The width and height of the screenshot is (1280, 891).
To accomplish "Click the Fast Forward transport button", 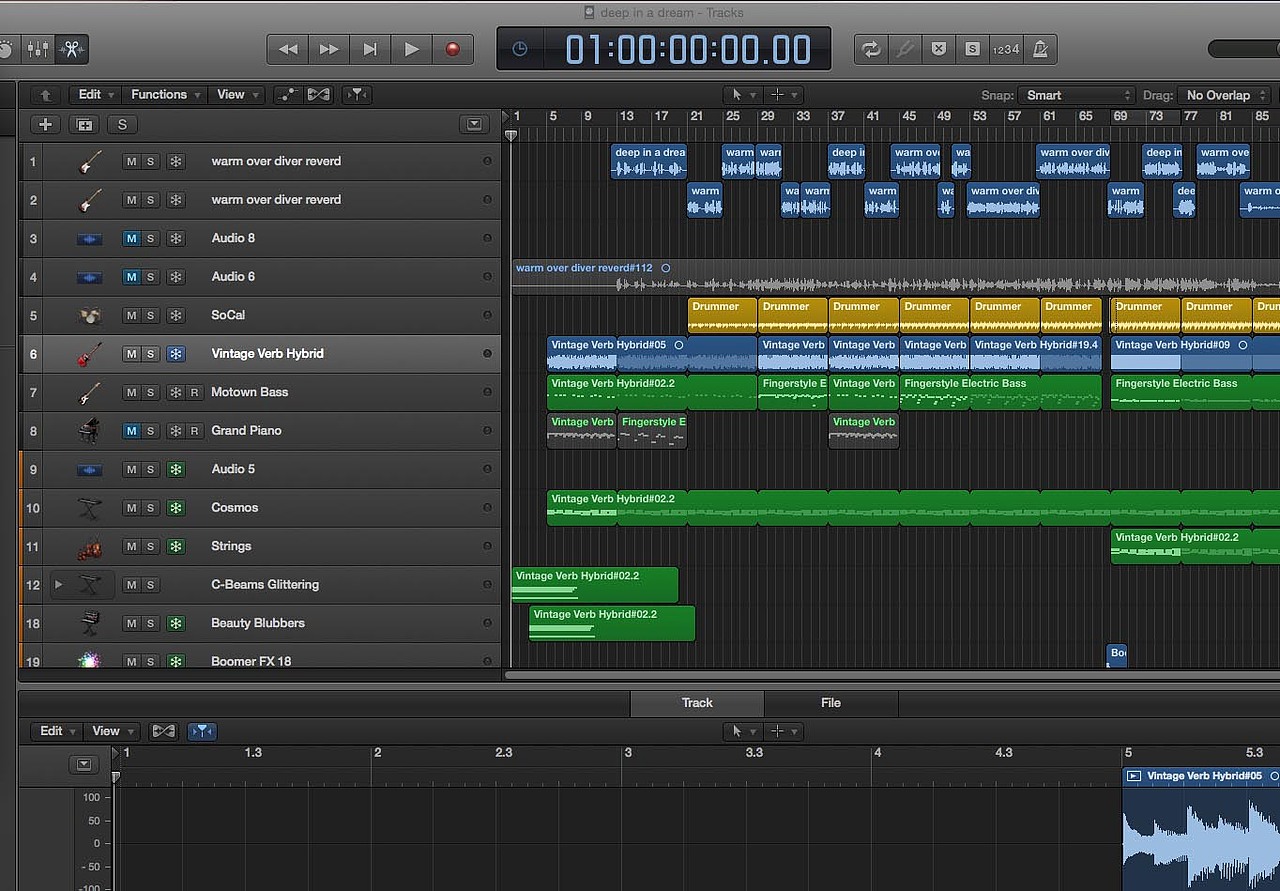I will point(329,49).
